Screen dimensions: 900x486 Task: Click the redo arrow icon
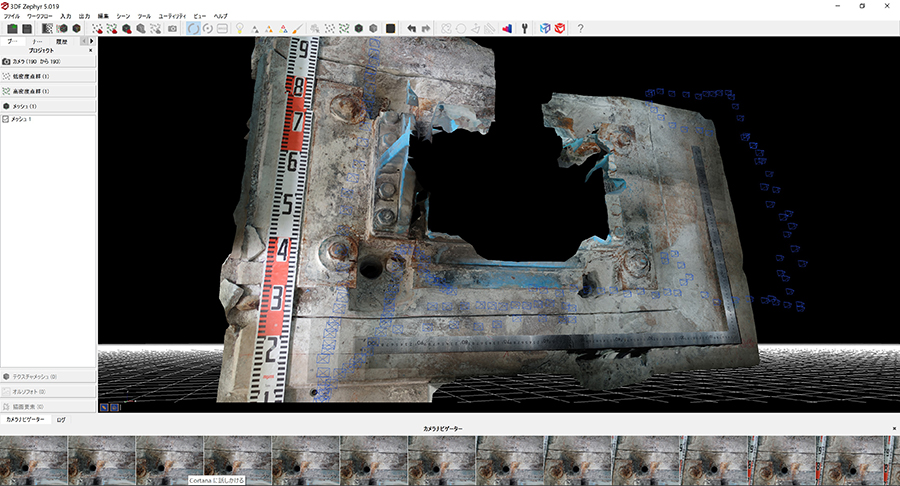(x=426, y=28)
